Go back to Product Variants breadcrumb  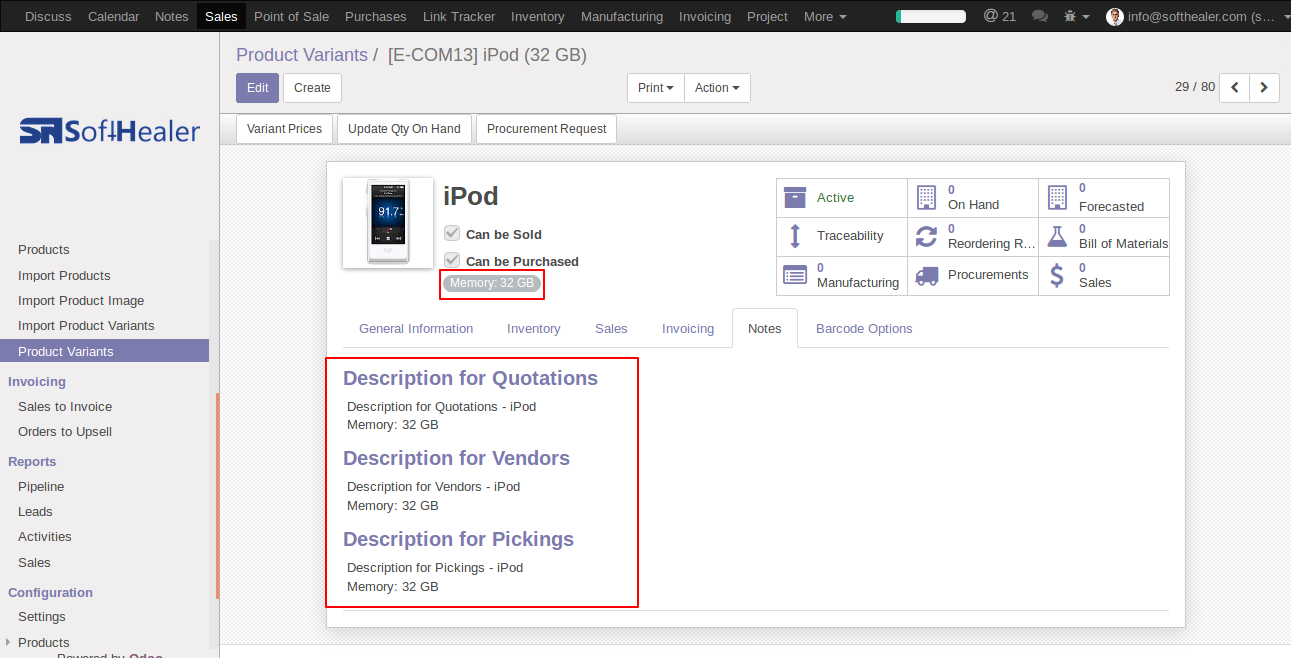point(301,55)
